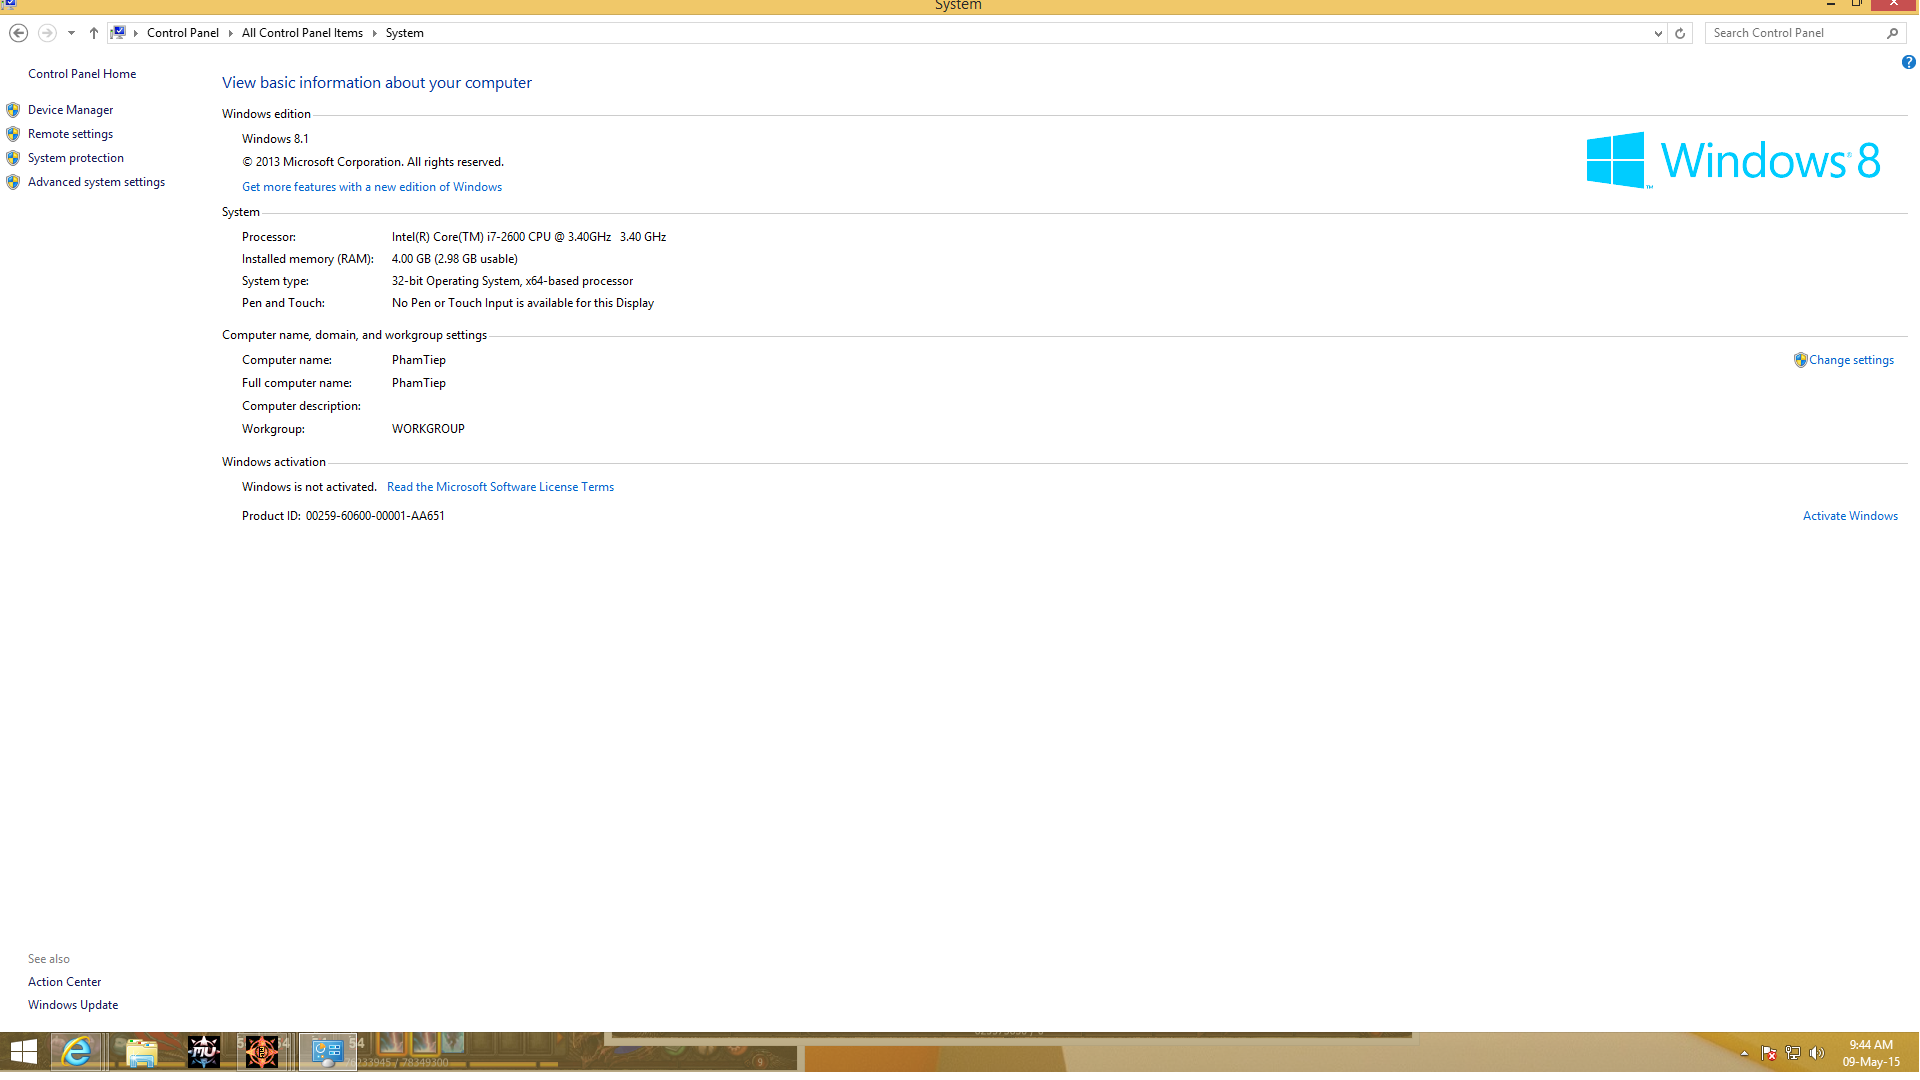This screenshot has height=1080, width=1920.
Task: Click shield icon beside System protection
Action: (x=13, y=158)
